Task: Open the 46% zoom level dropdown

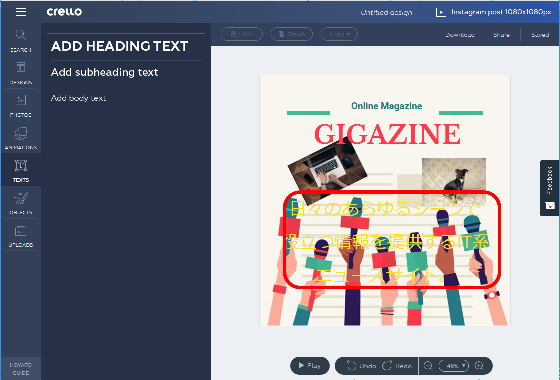Action: tap(454, 366)
